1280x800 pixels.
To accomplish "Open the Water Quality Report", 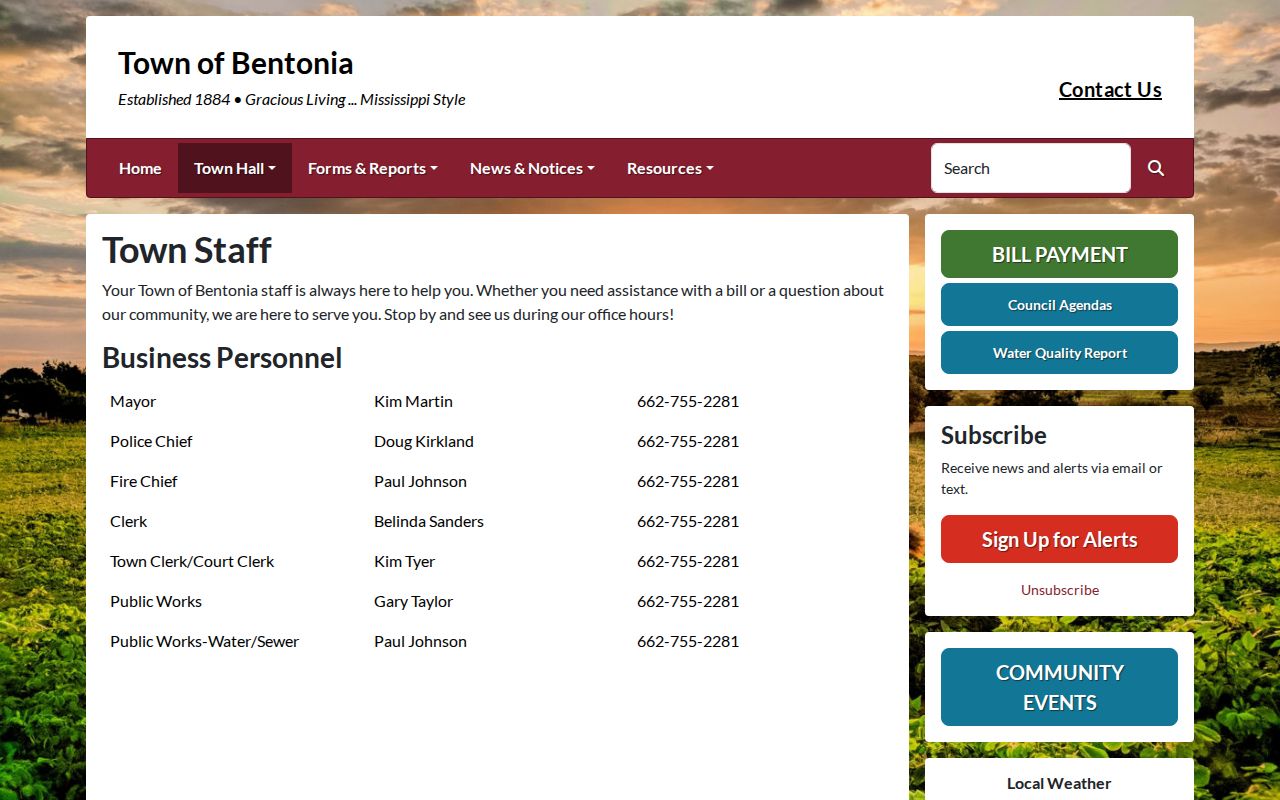I will click(1059, 353).
